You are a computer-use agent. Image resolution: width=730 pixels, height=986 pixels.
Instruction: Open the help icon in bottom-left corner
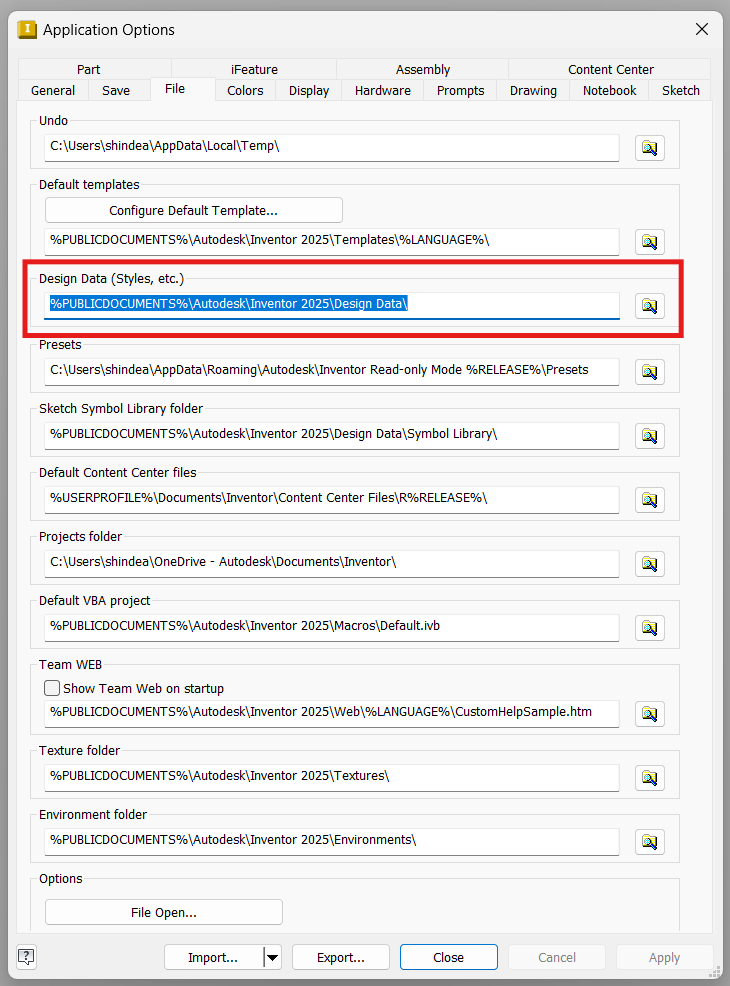pos(25,957)
